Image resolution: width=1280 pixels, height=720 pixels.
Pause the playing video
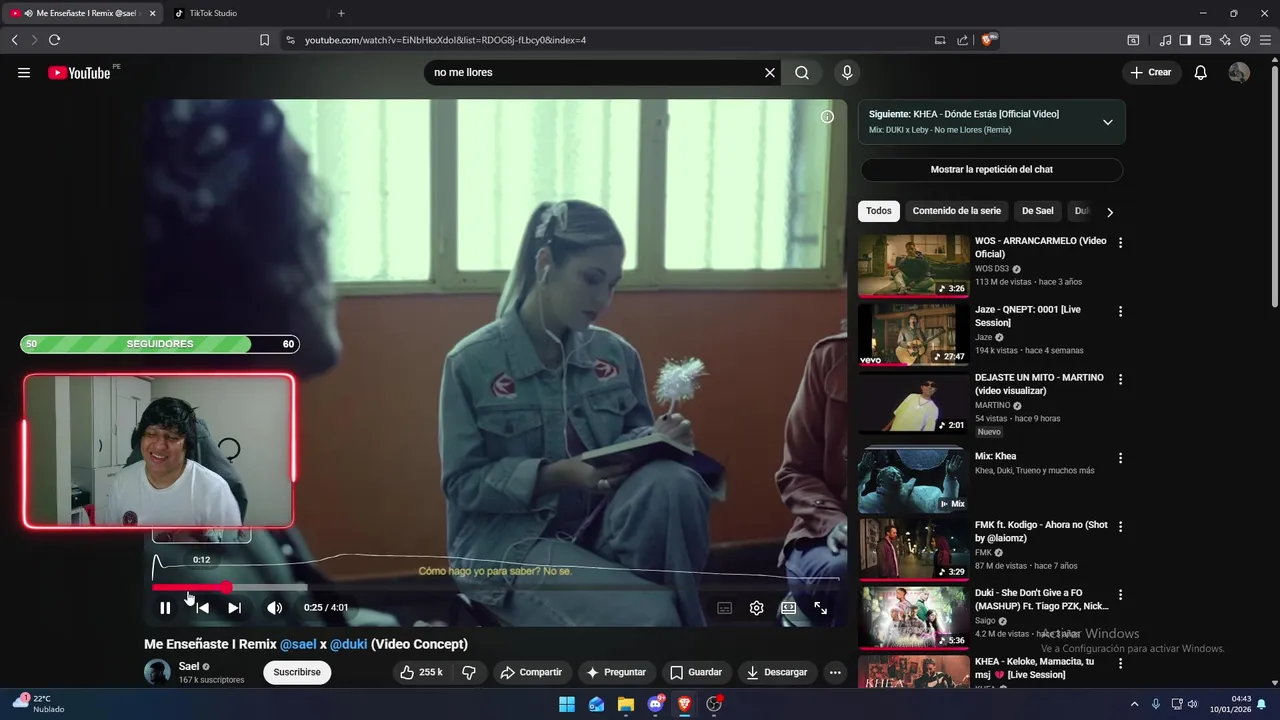pos(165,607)
